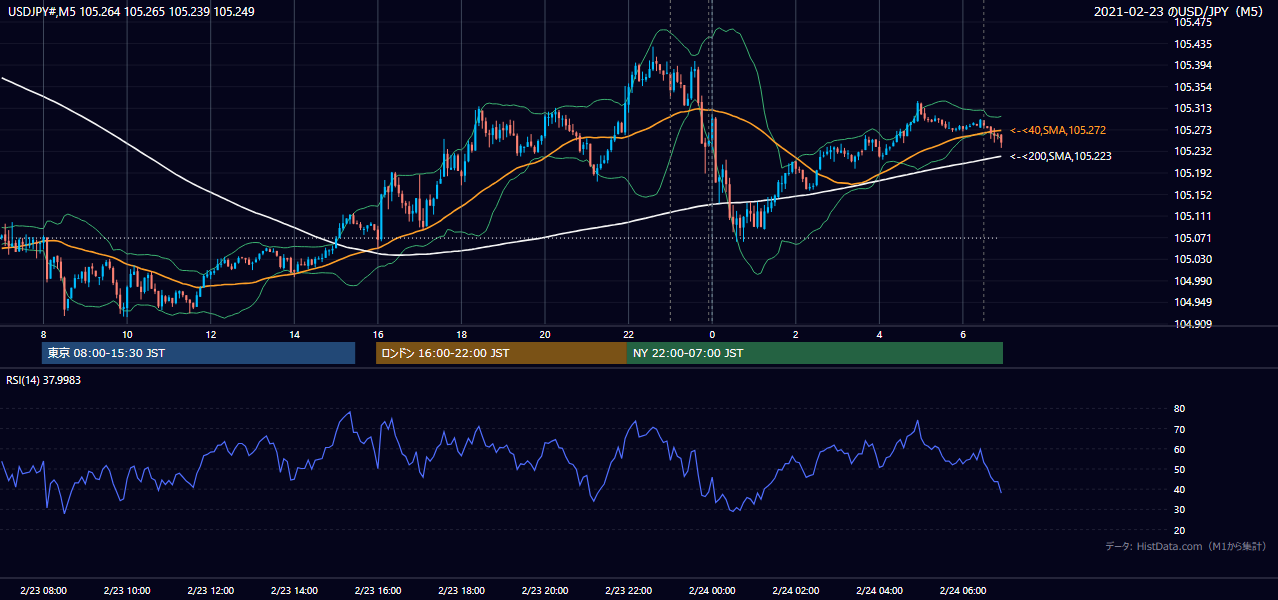The width and height of the screenshot is (1278, 600).
Task: Click the chart title 2021-02-23 のUSD/JPY (M5)
Action: [x=1180, y=11]
